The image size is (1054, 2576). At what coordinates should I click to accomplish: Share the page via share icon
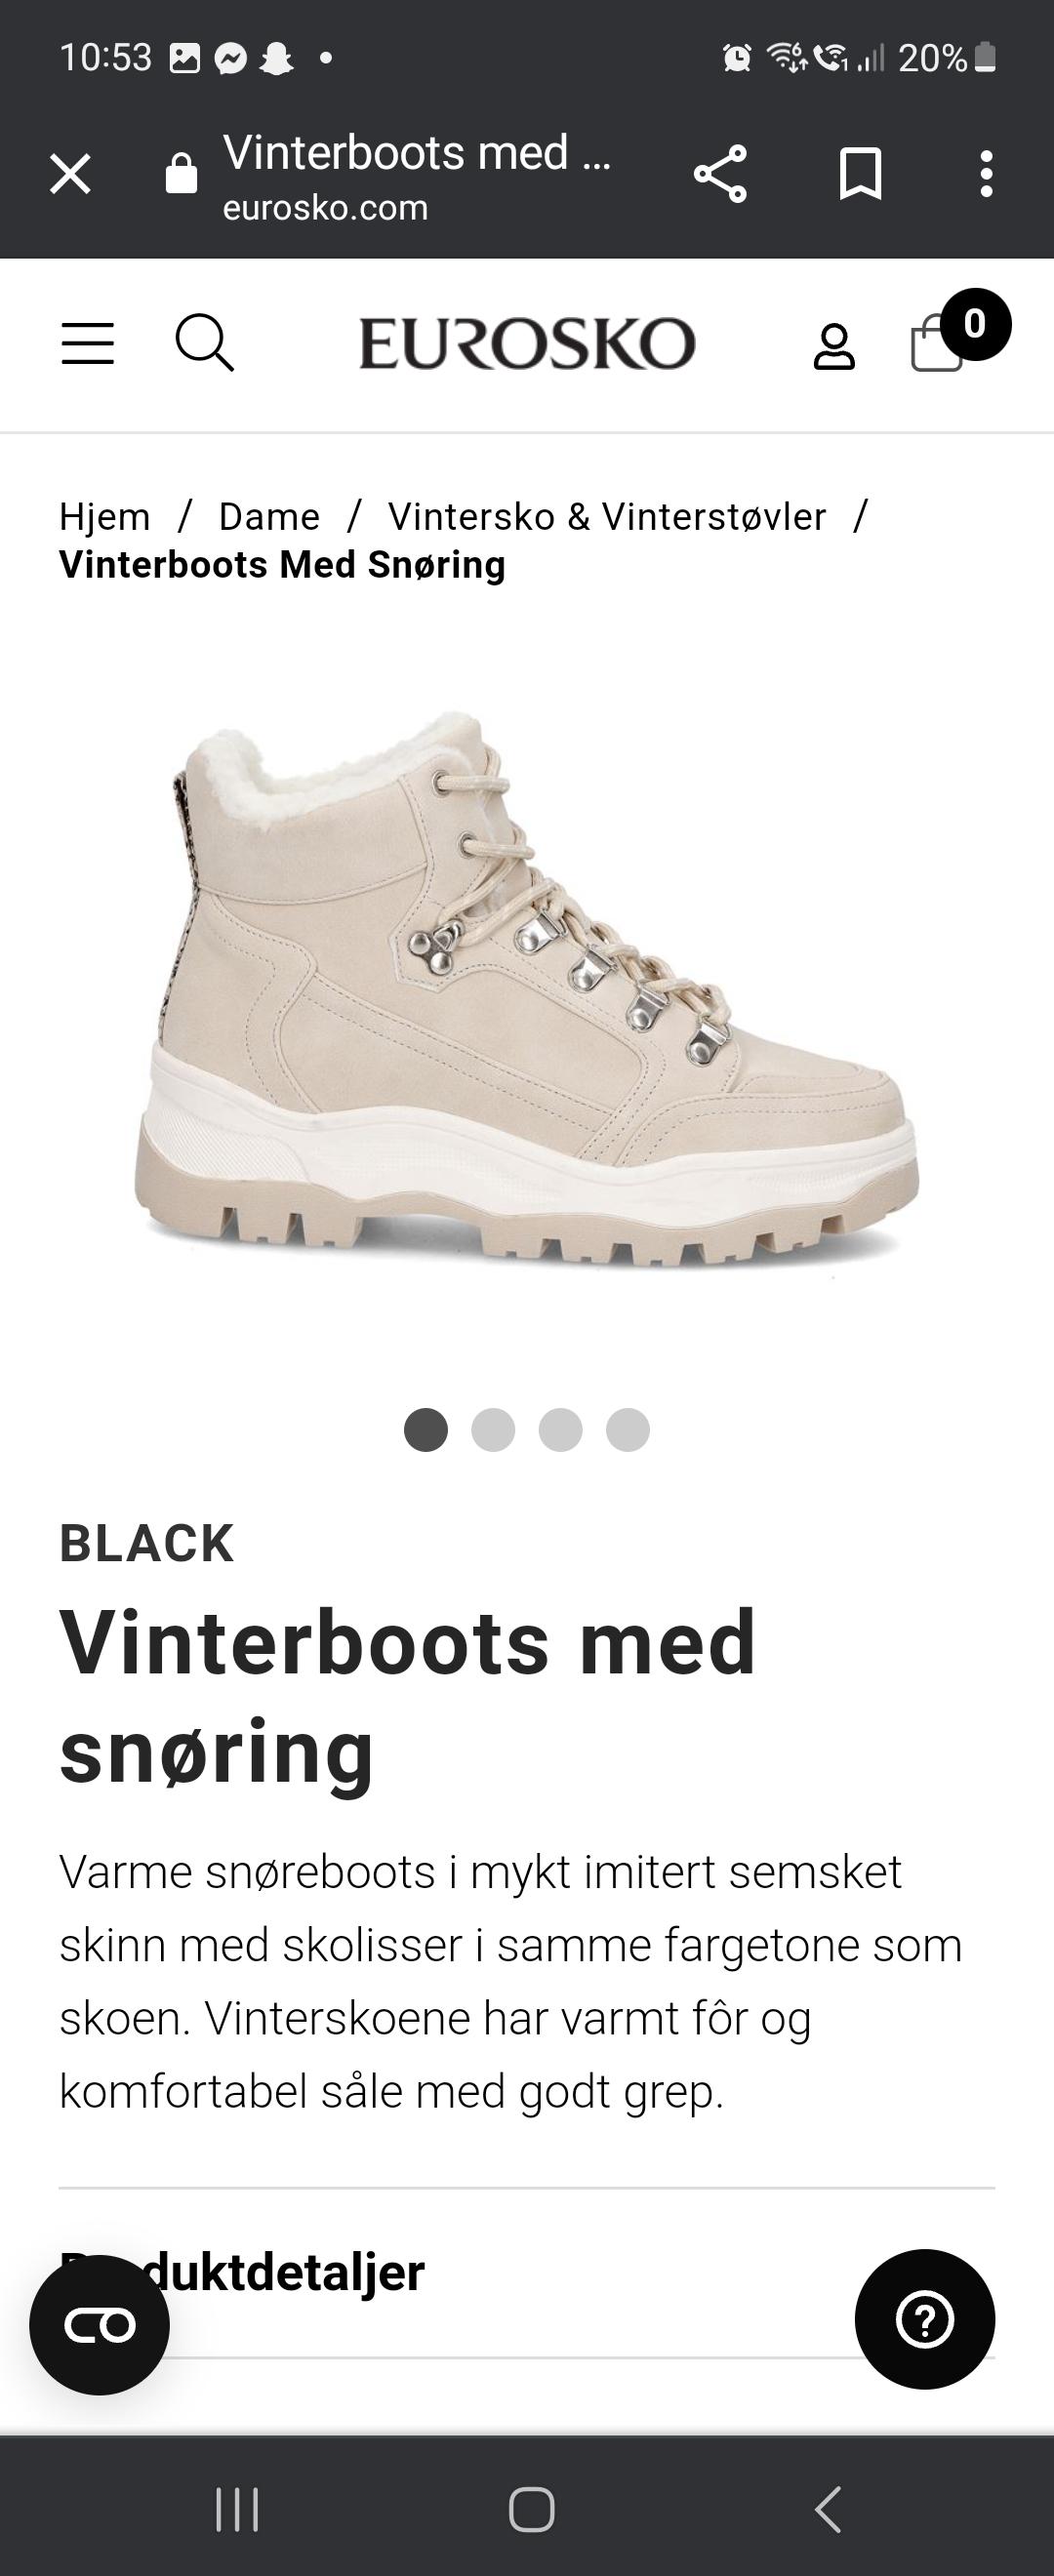point(720,174)
